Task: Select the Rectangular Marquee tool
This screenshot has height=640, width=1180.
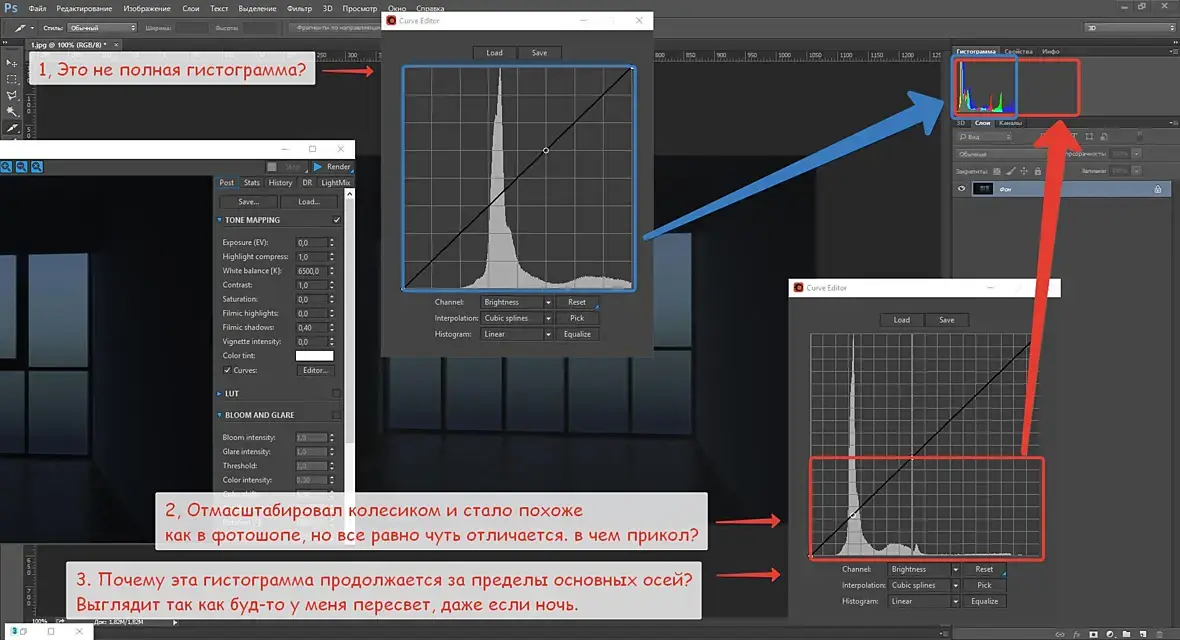Action: [x=11, y=79]
